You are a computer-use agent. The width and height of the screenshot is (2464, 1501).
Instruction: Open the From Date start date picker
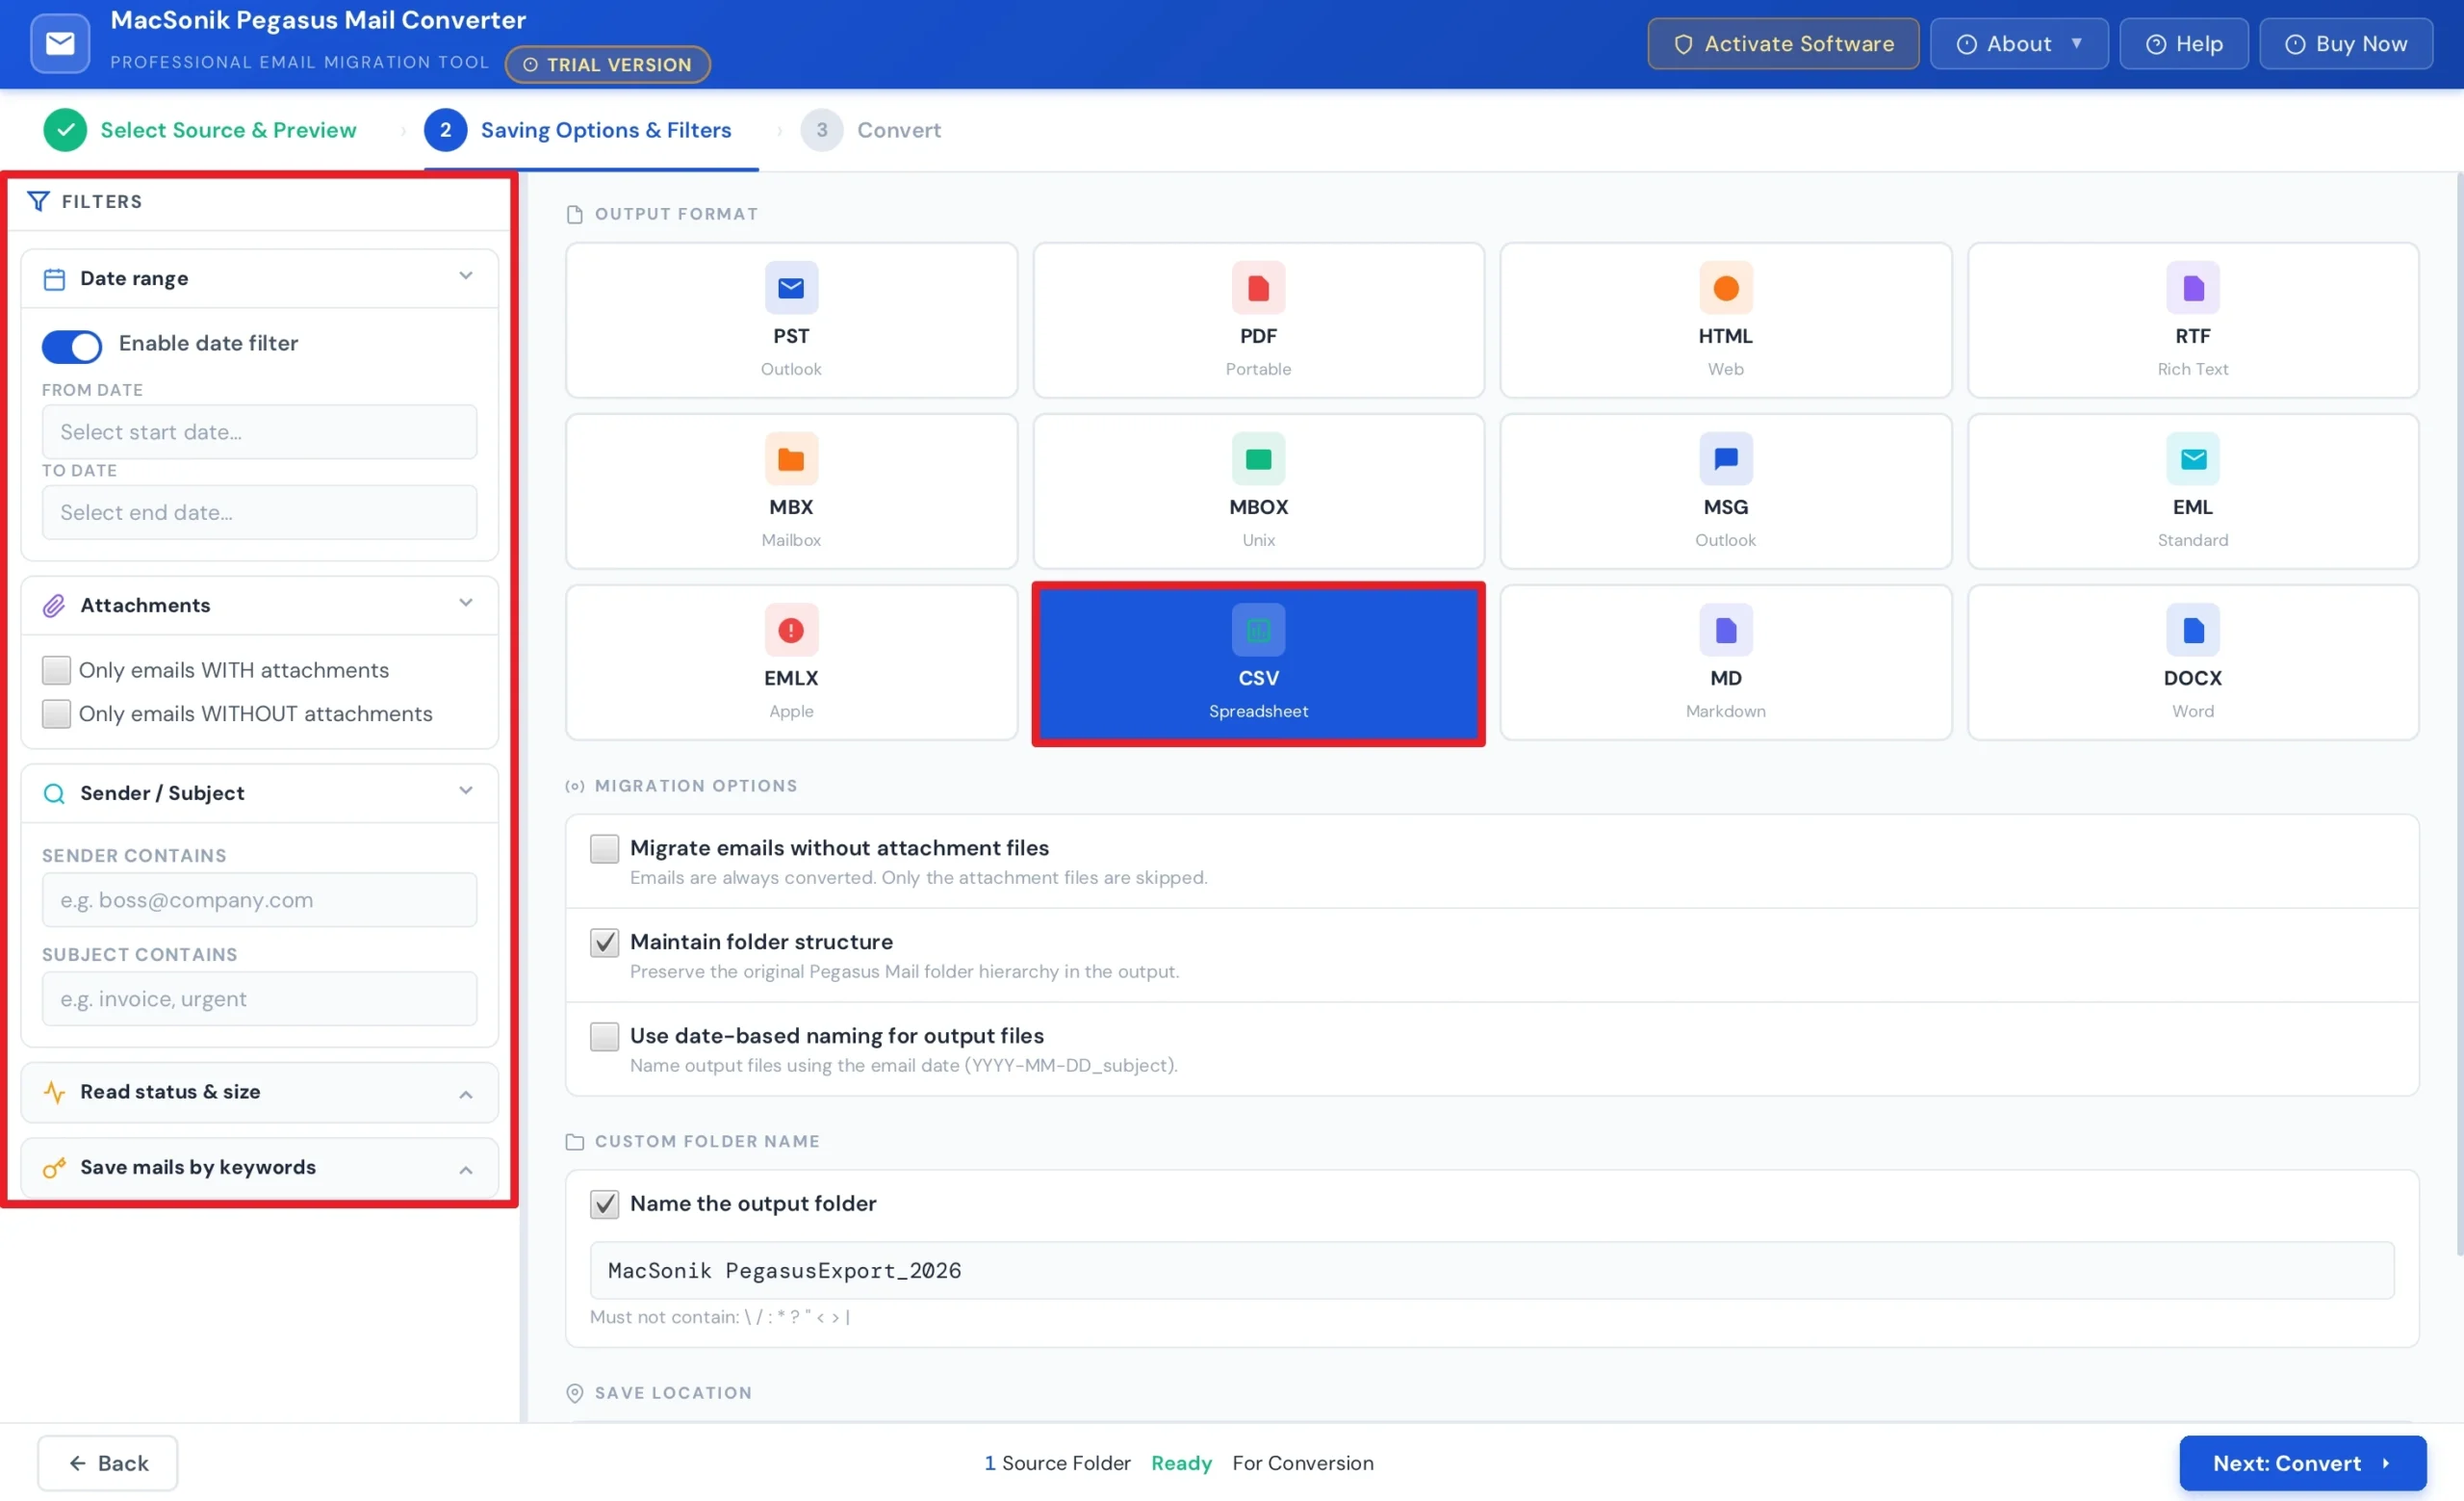[x=259, y=432]
